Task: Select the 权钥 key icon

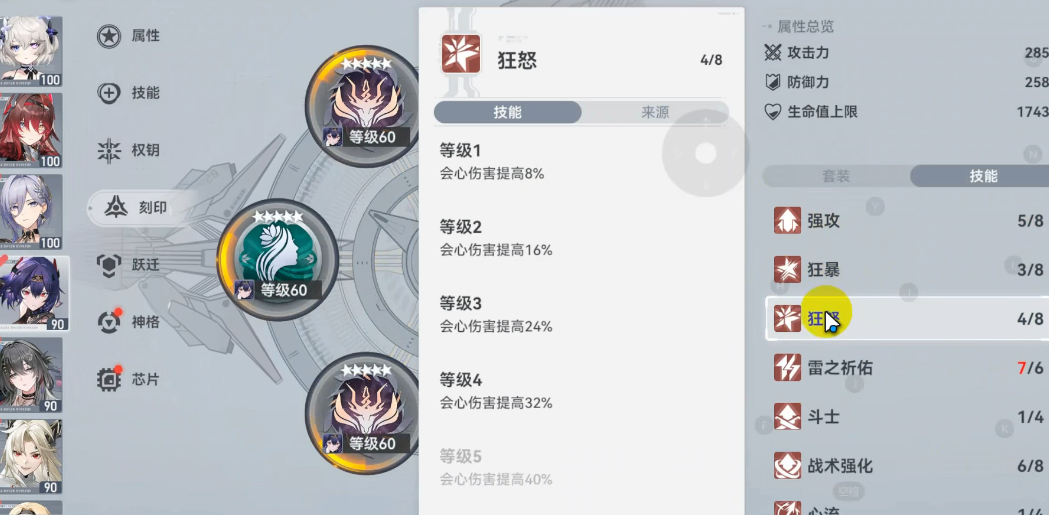Action: [x=109, y=151]
